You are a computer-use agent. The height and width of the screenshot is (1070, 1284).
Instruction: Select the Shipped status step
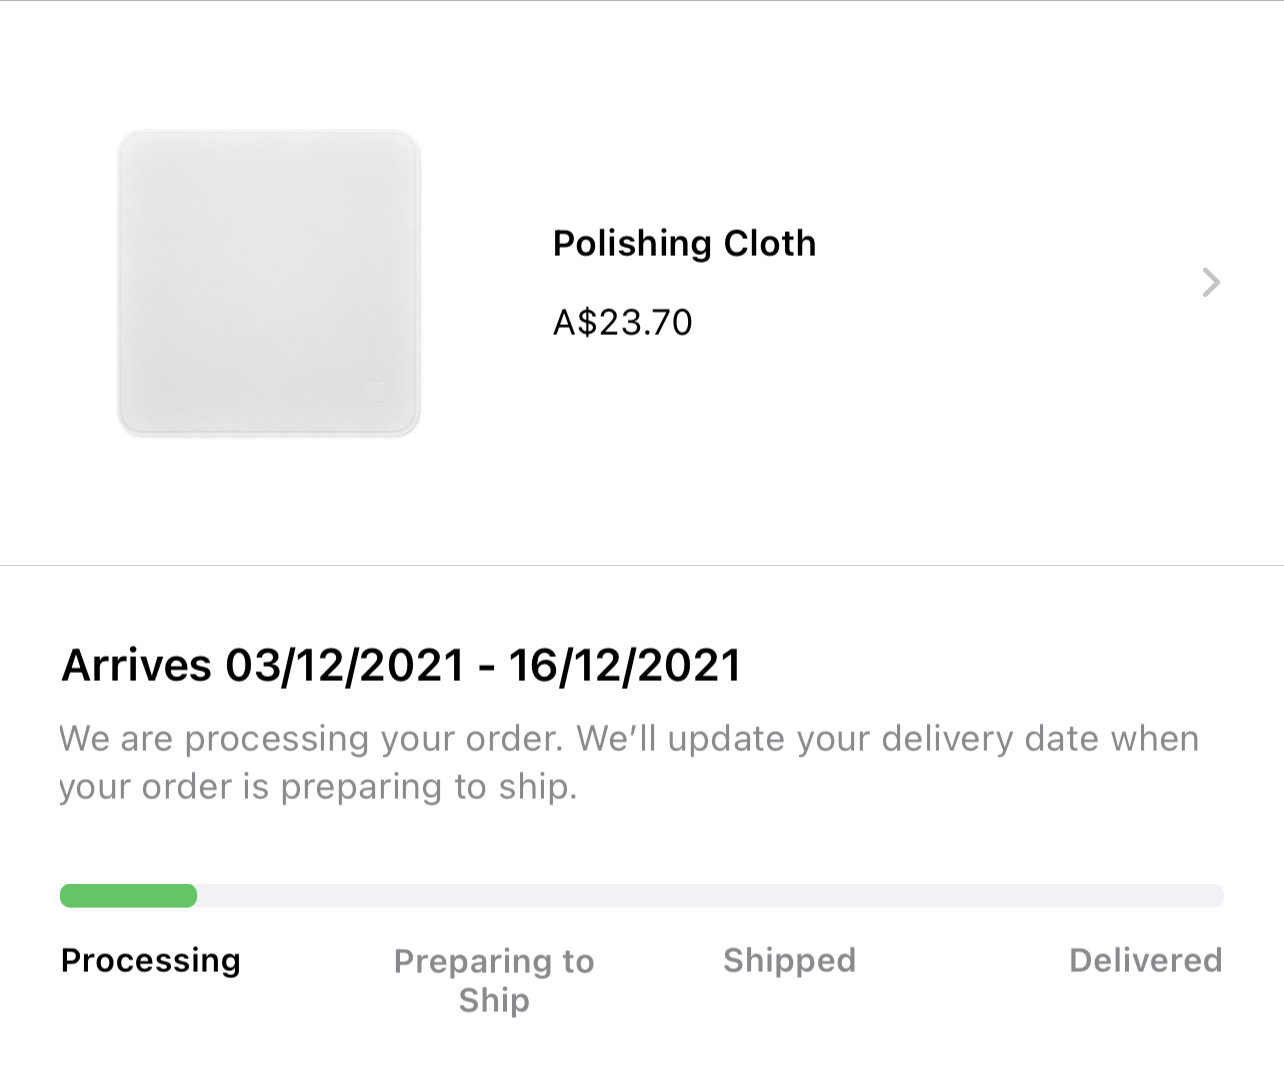[789, 960]
